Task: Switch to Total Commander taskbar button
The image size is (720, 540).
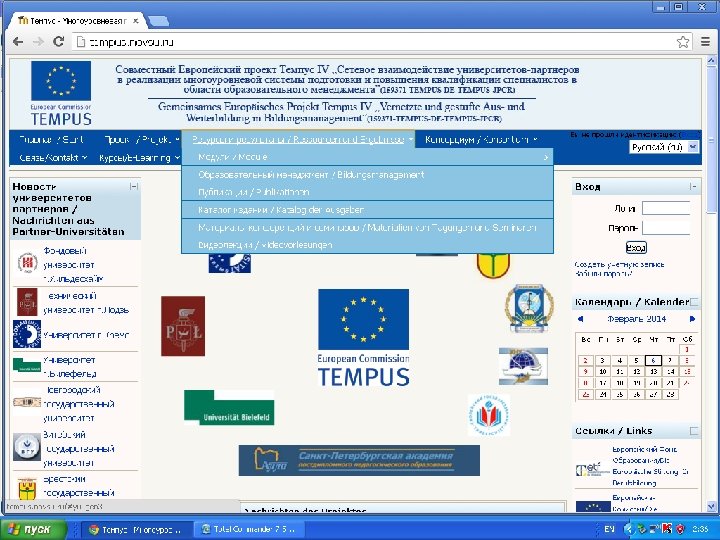Action: 251,529
